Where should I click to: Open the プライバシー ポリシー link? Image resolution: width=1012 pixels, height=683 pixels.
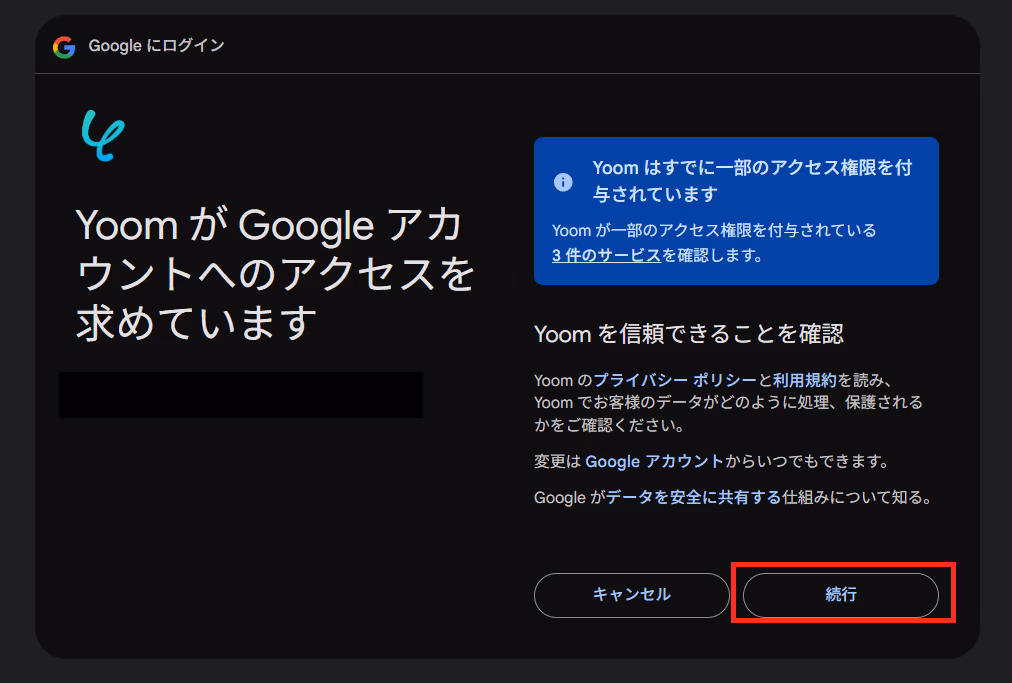[x=674, y=380]
